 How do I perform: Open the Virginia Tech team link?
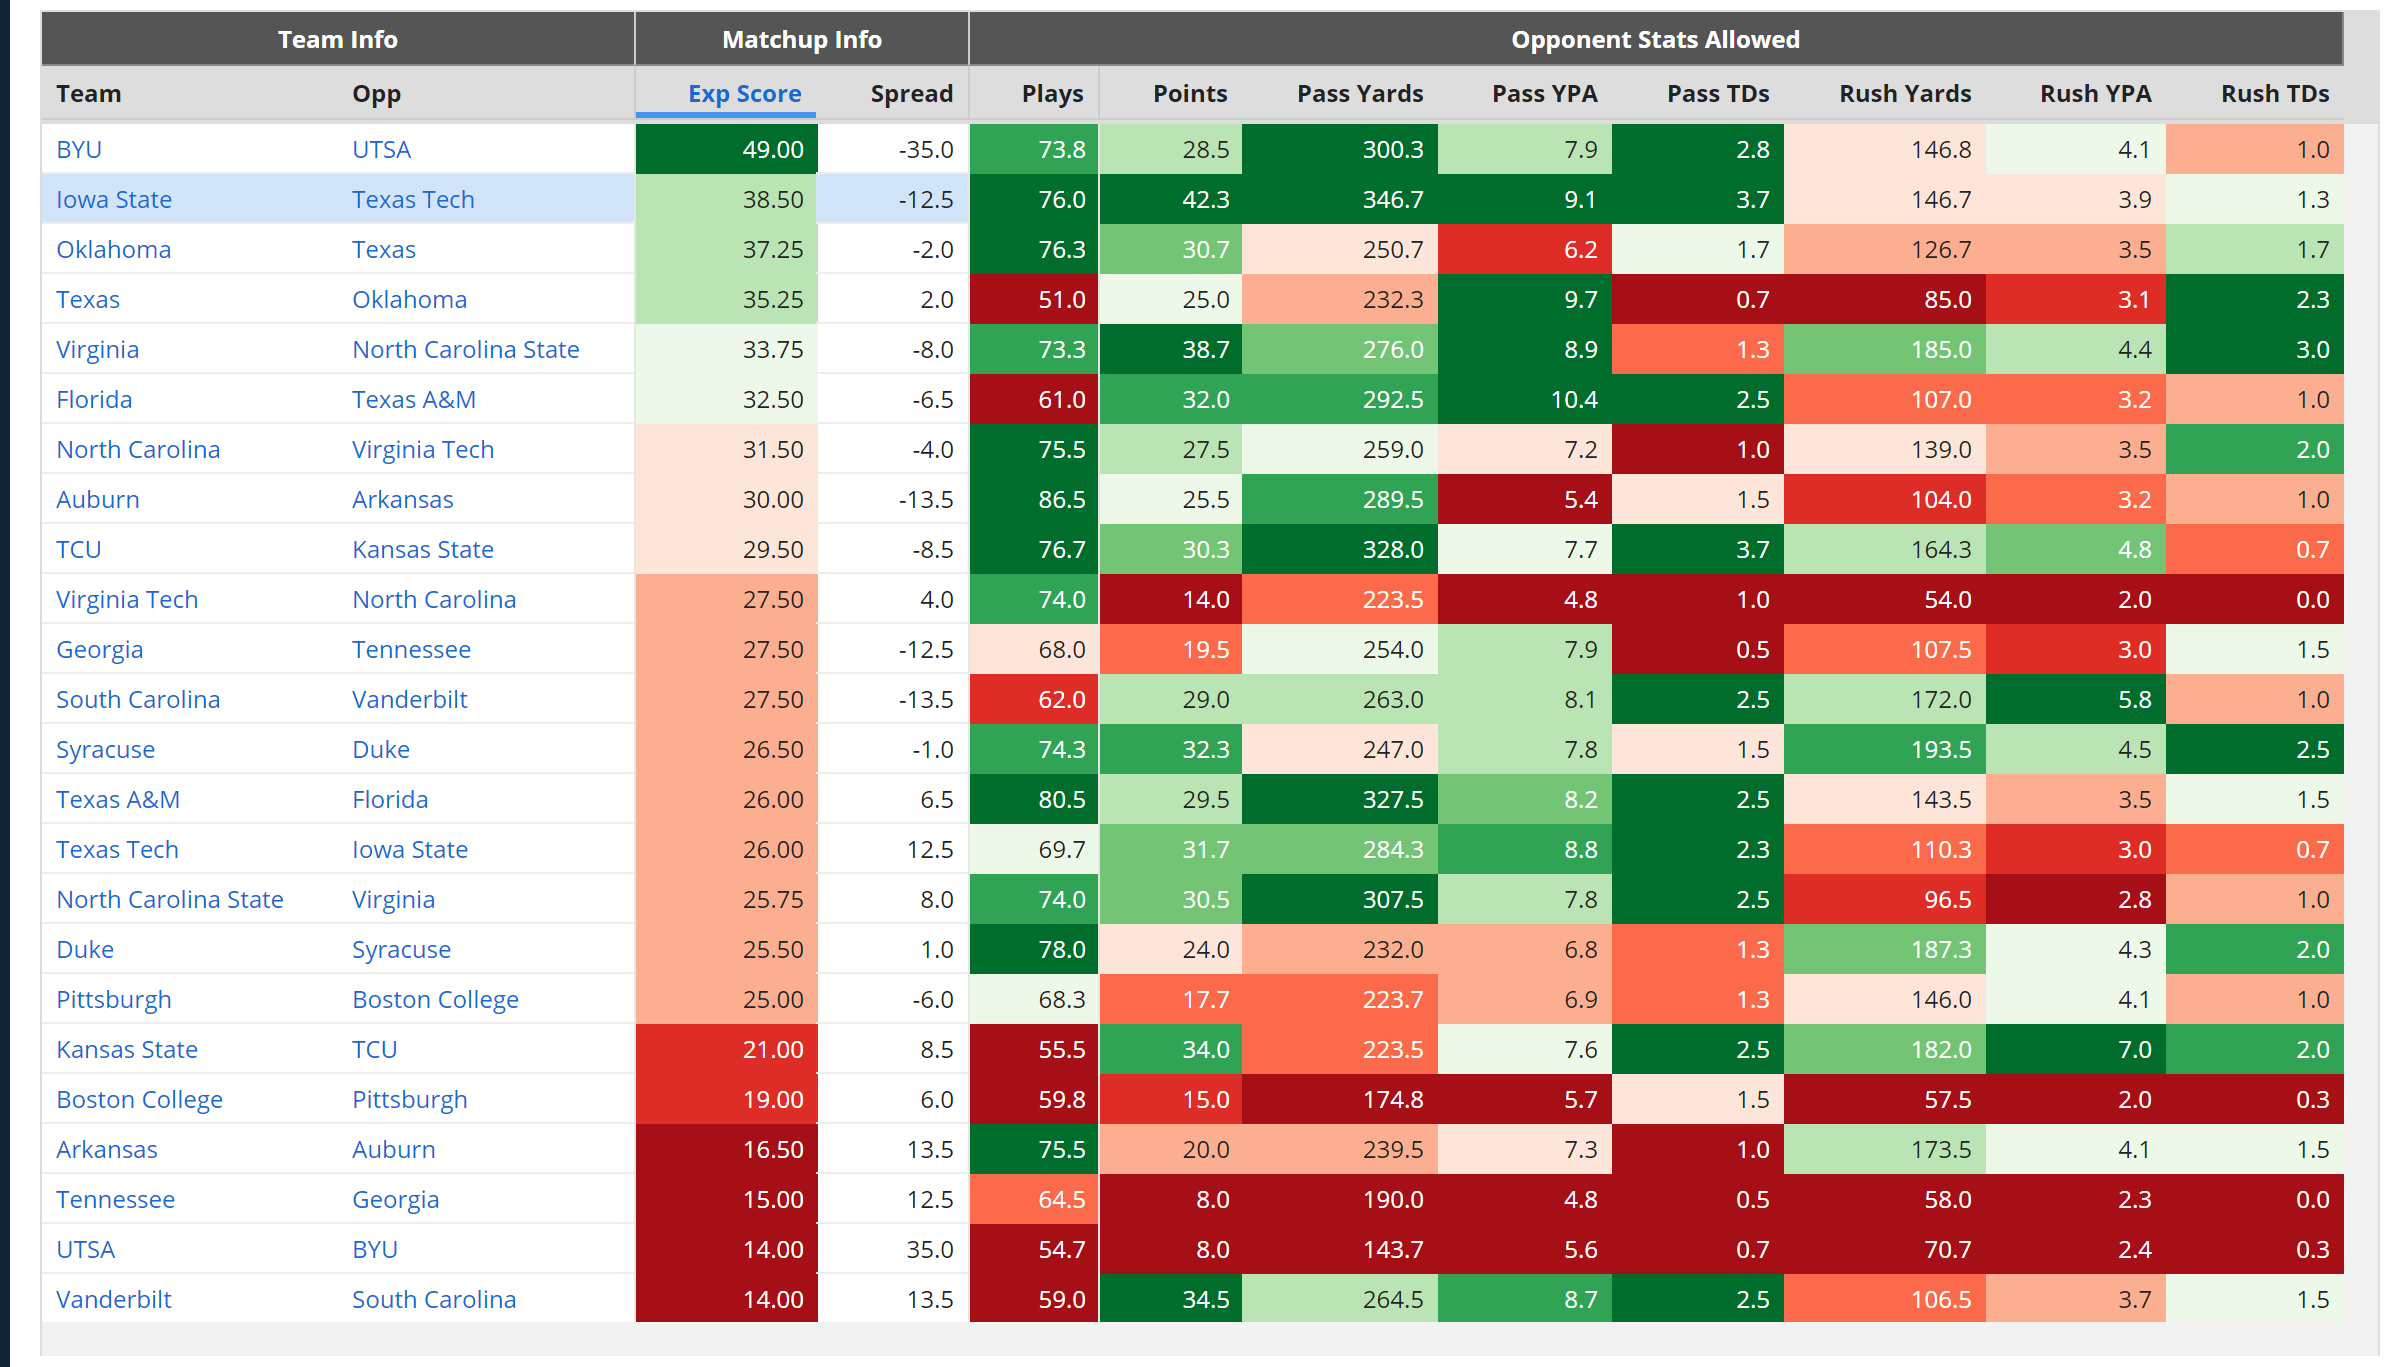(x=127, y=599)
